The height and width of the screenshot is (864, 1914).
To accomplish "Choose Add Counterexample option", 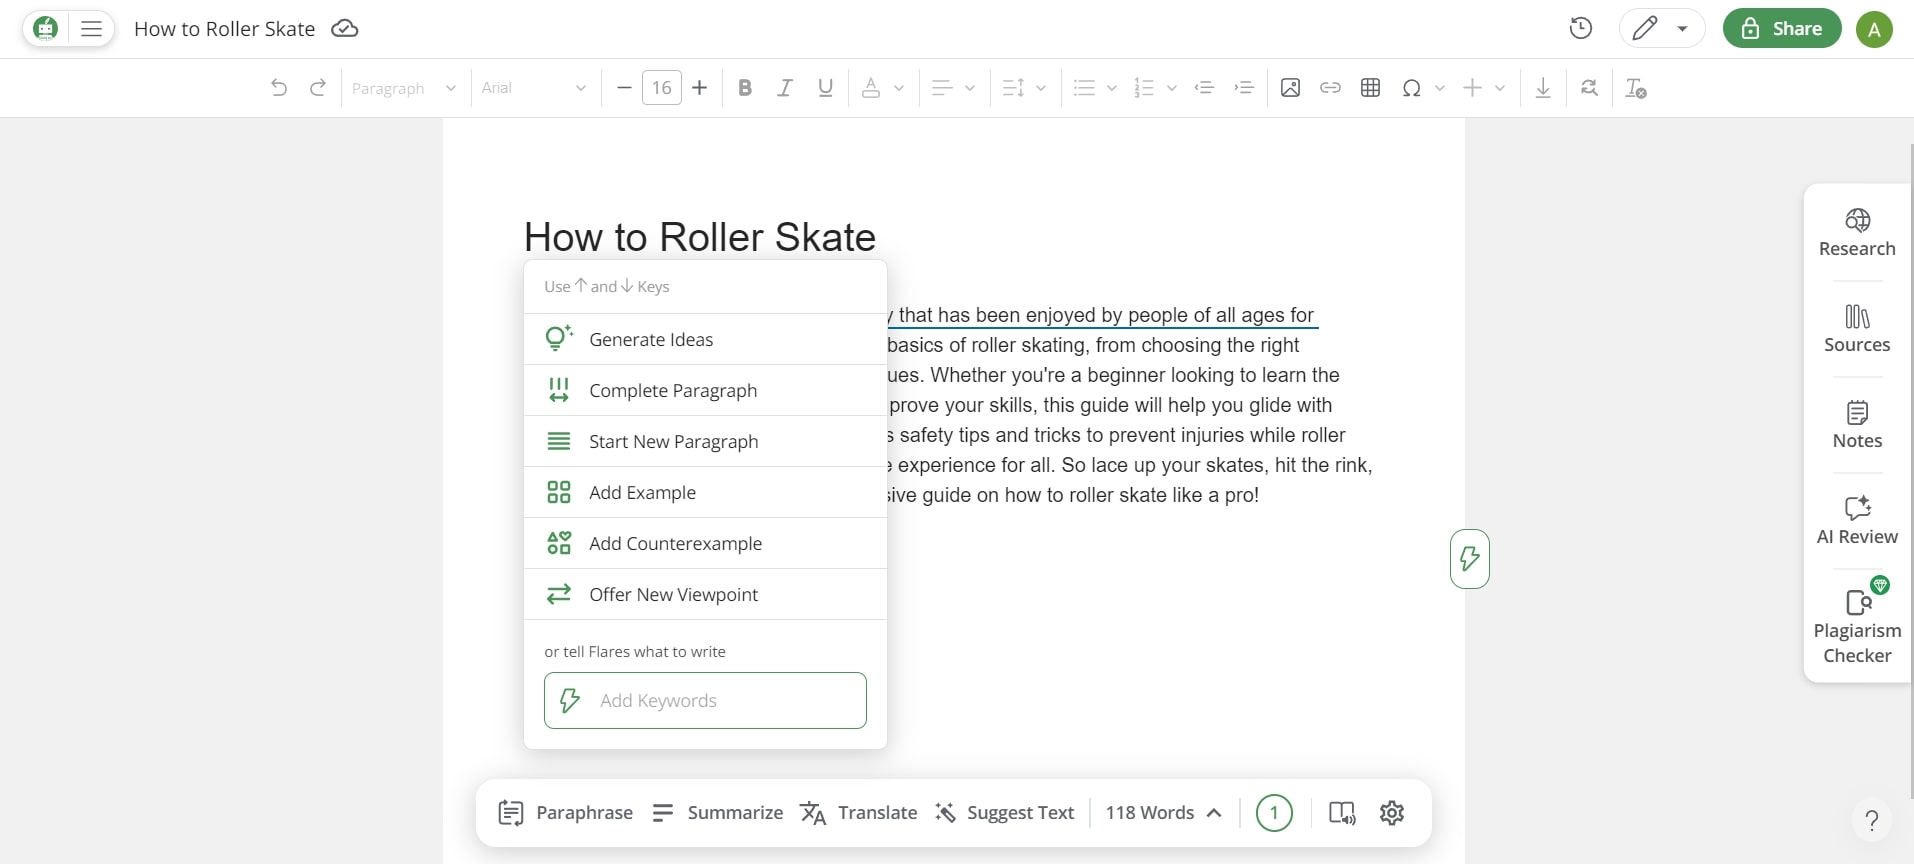I will [705, 543].
